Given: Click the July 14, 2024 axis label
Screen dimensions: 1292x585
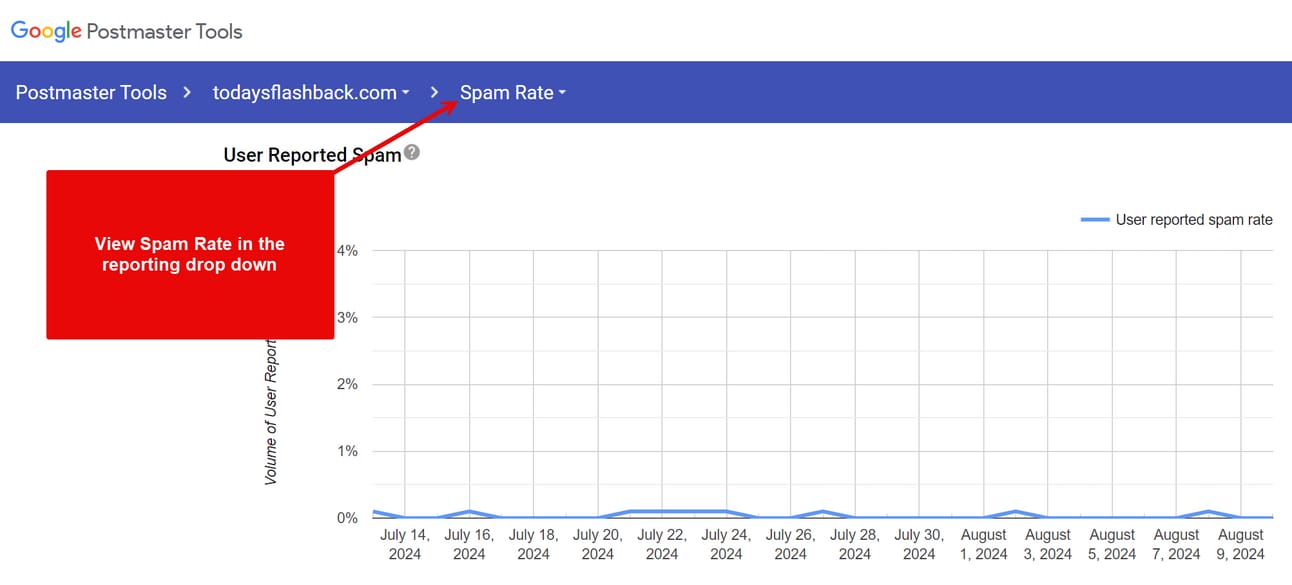Looking at the screenshot, I should pos(405,544).
